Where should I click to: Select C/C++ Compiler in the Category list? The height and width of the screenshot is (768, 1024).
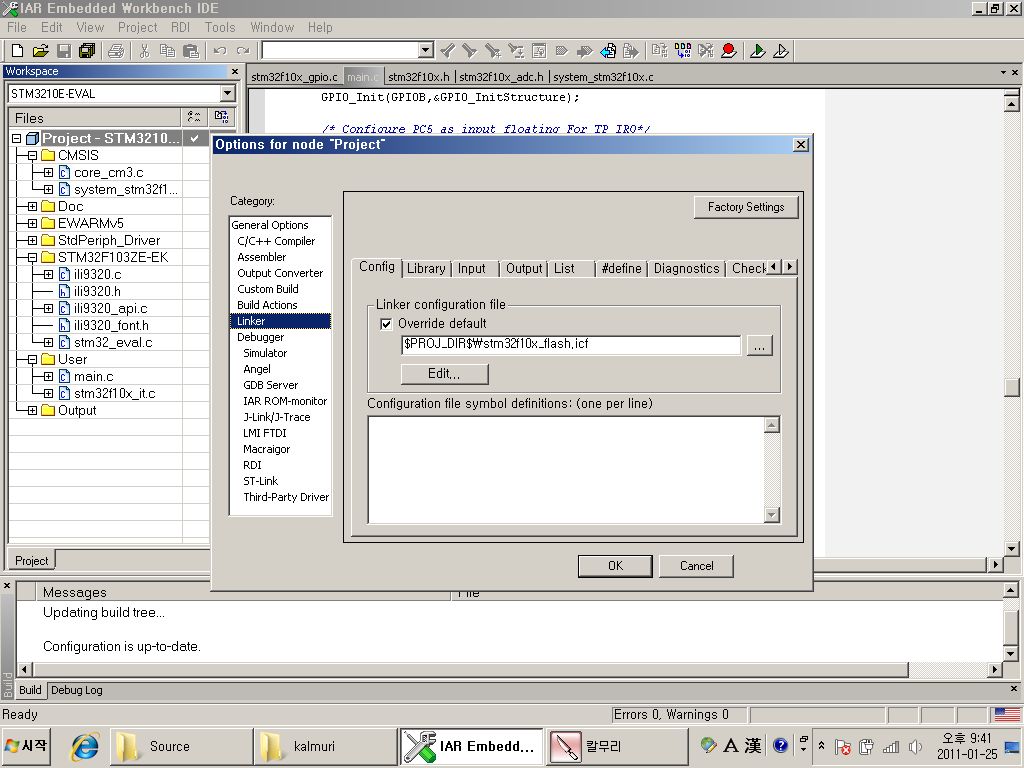point(276,241)
